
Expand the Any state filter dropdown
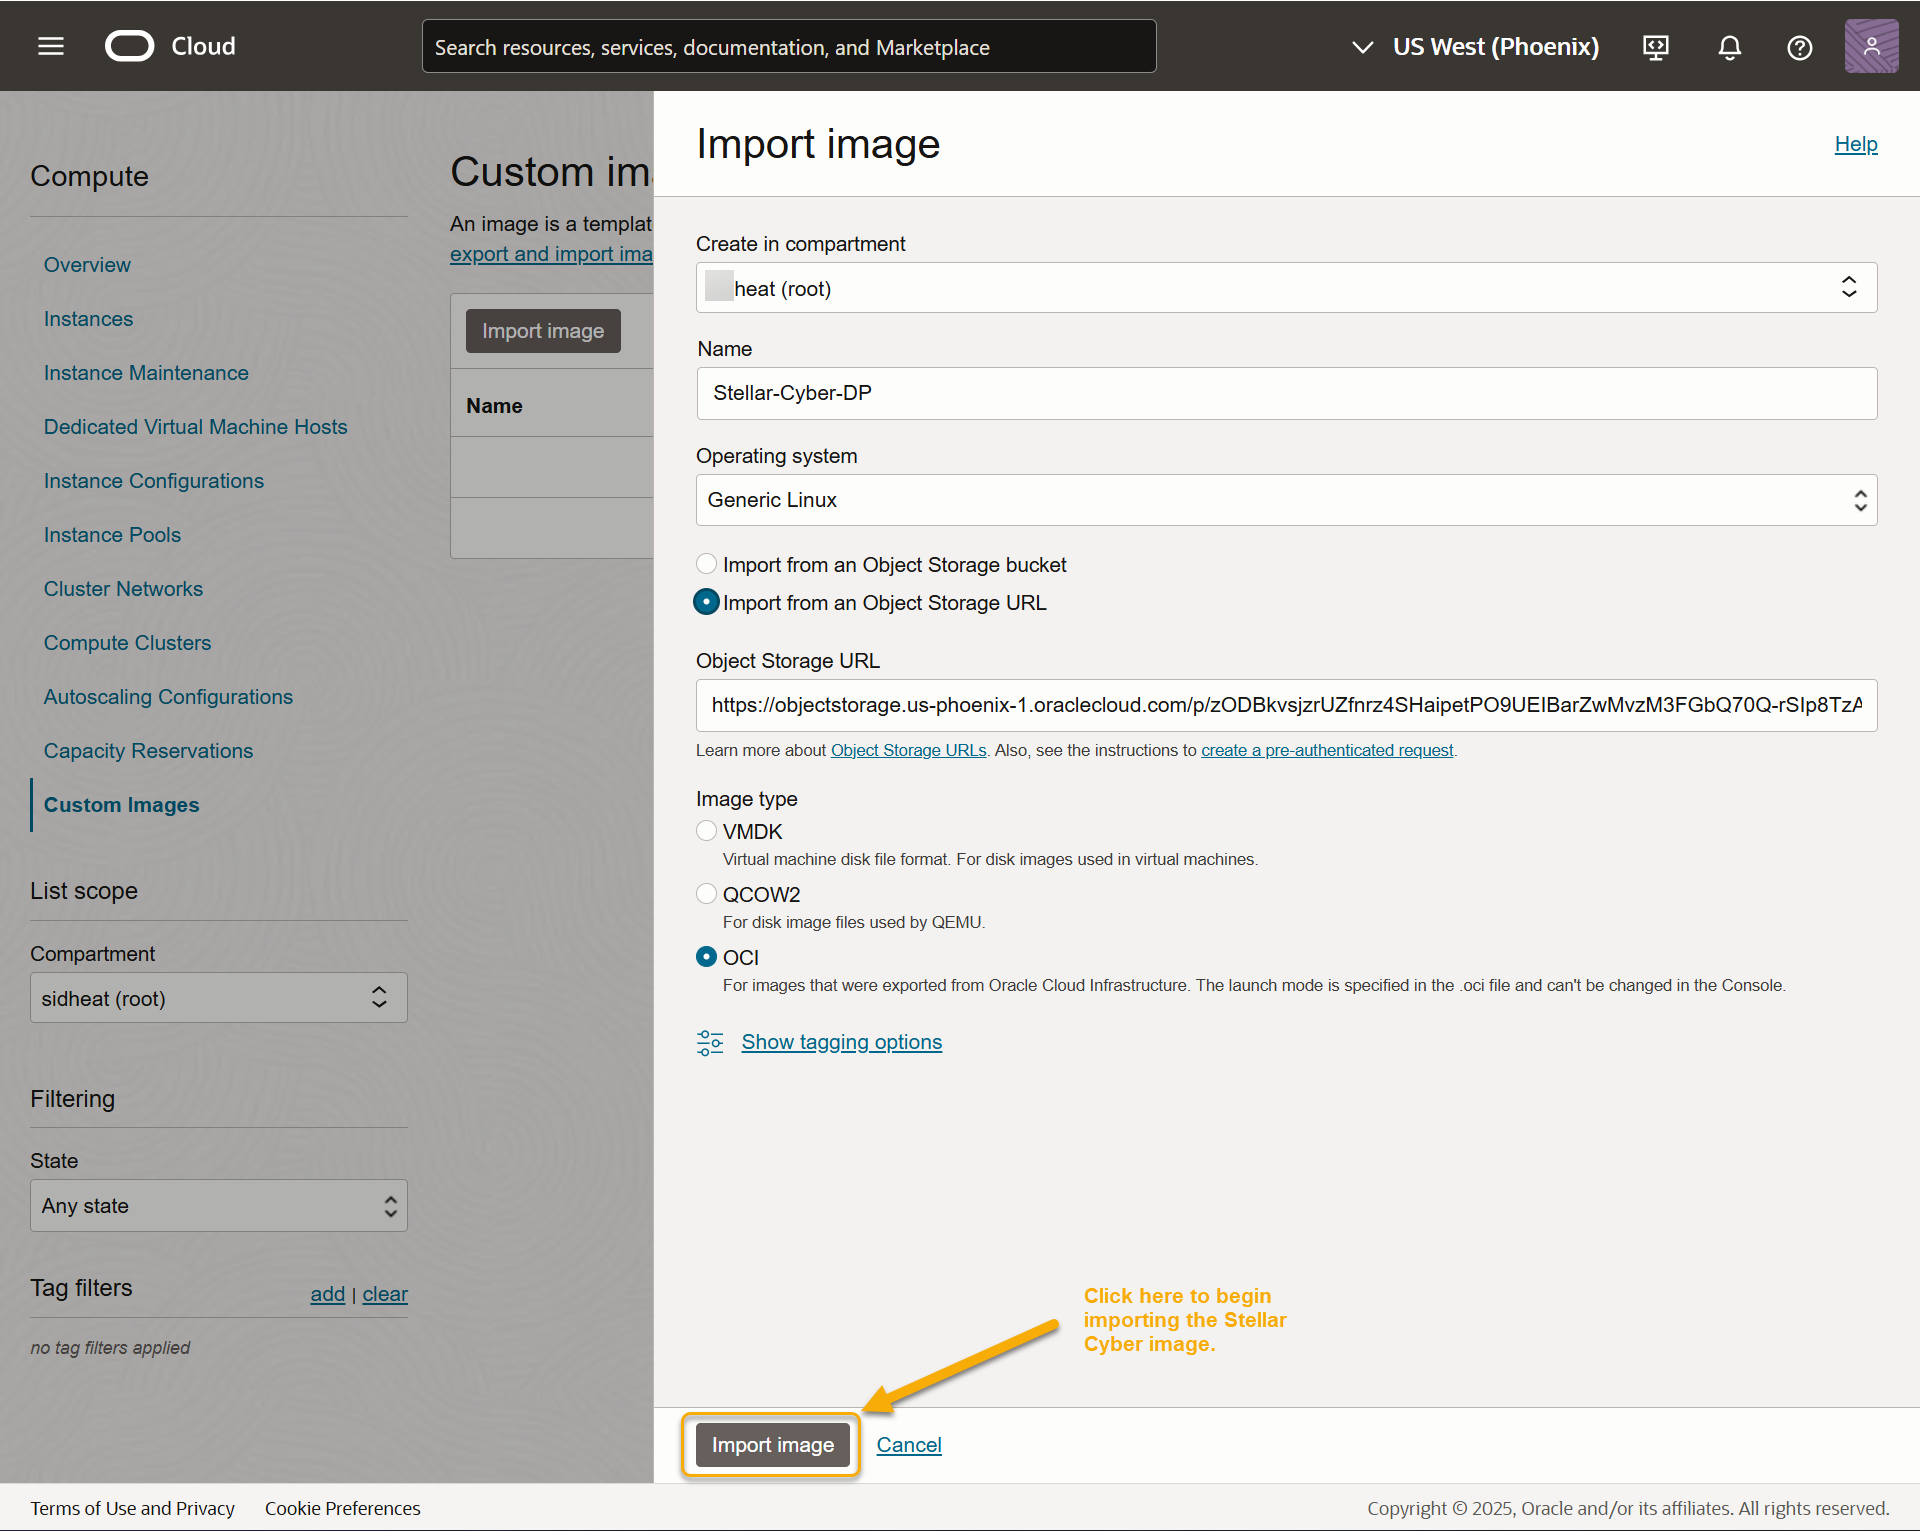pyautogui.click(x=218, y=1206)
